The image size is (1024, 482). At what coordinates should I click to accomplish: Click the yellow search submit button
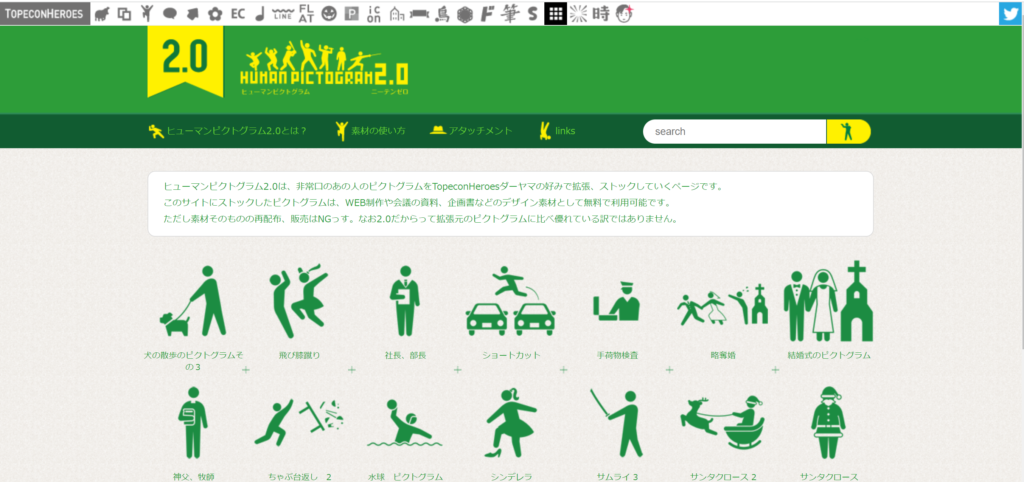[848, 131]
